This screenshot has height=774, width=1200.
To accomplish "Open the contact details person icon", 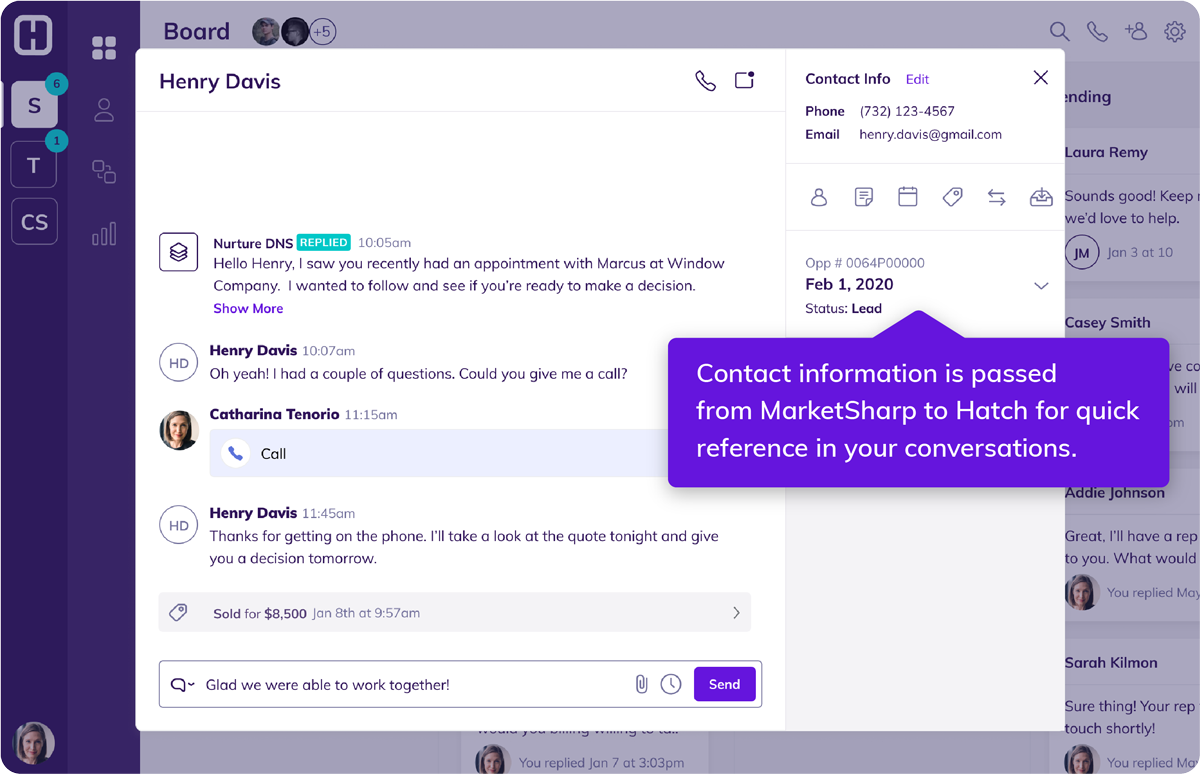I will click(x=819, y=197).
